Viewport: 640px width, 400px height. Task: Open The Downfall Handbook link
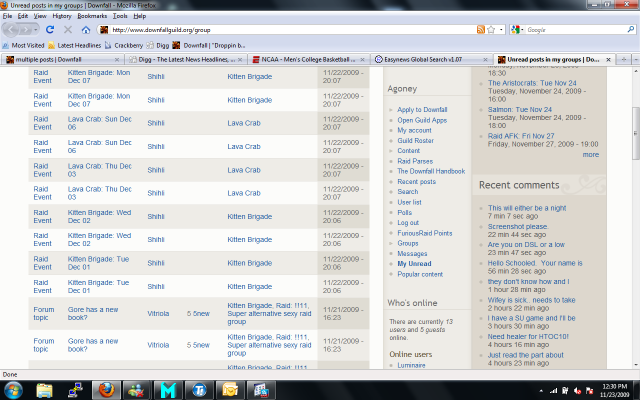pos(431,171)
